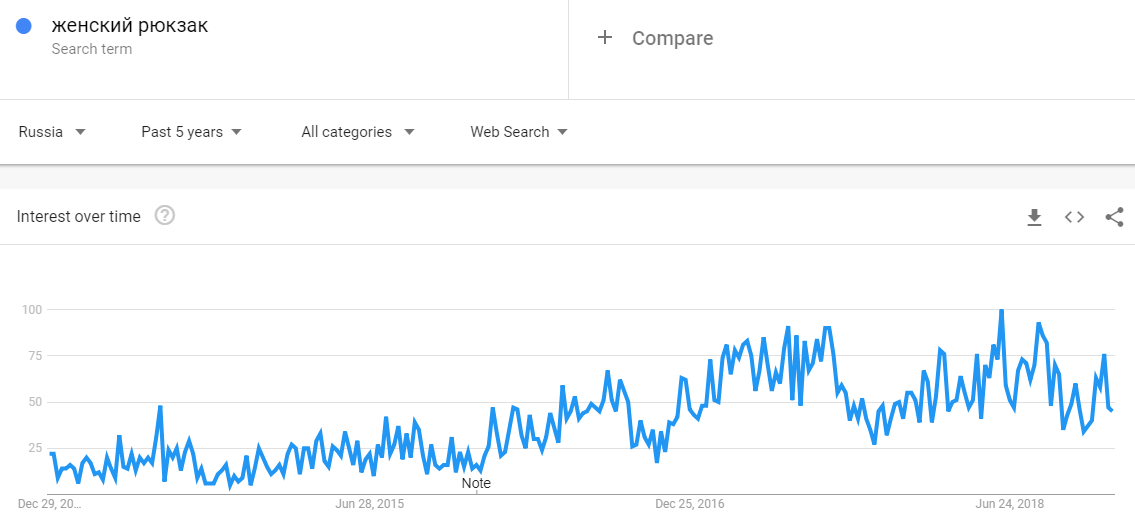Click the Search term subtitle text
Viewport: 1135px width, 518px height.
pos(91,49)
